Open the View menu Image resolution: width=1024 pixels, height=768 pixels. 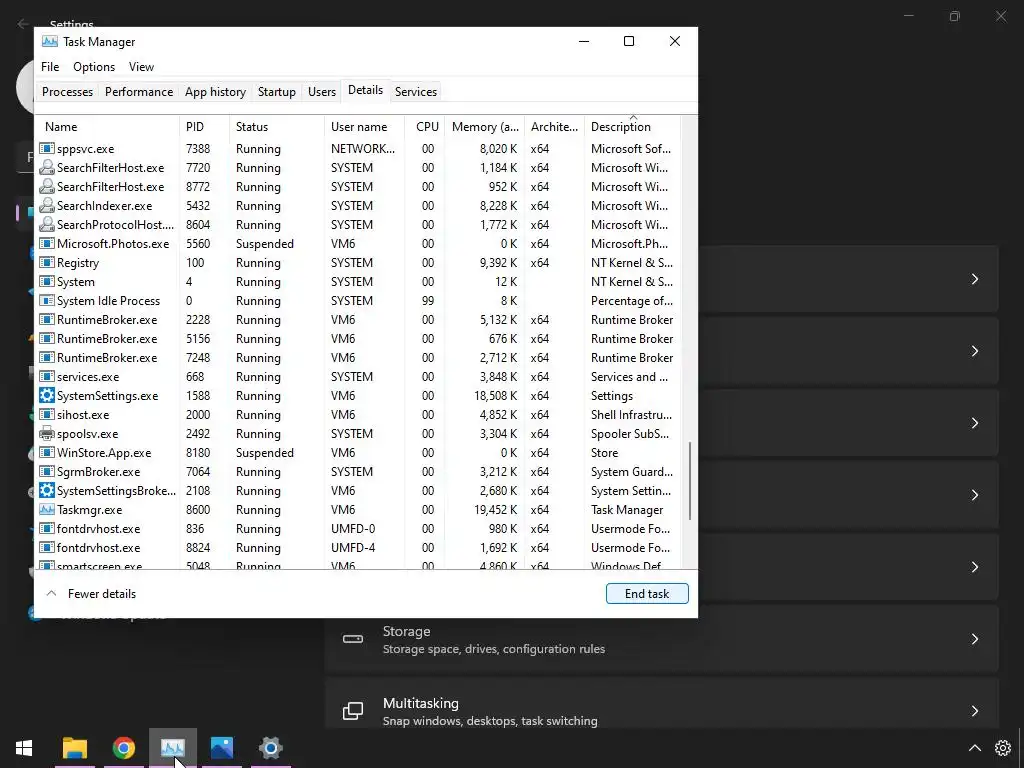tap(141, 67)
